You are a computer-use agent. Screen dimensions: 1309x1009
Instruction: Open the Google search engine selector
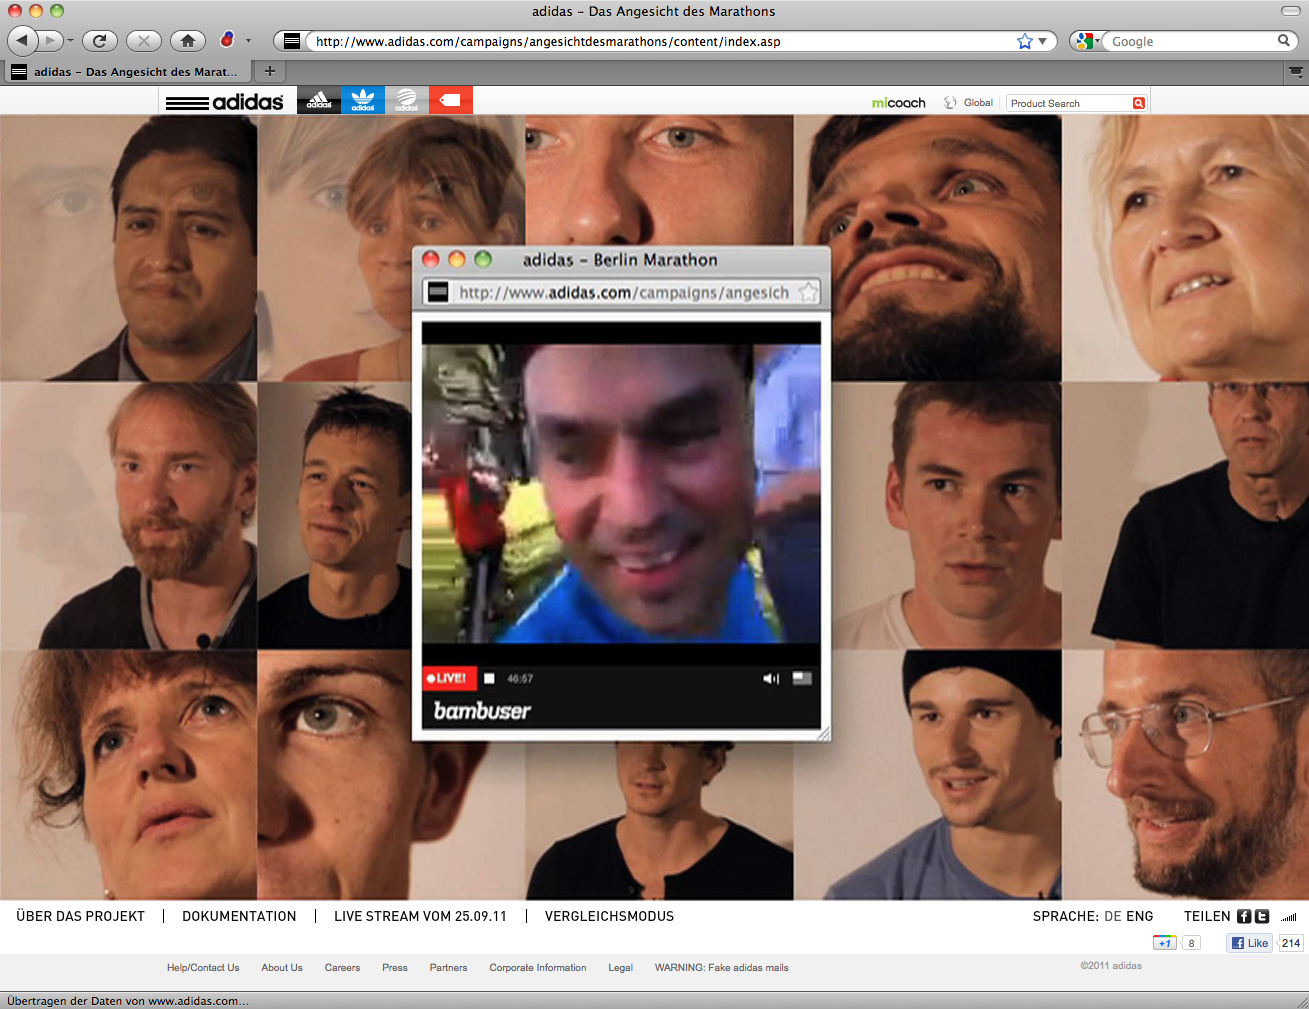pyautogui.click(x=1087, y=41)
